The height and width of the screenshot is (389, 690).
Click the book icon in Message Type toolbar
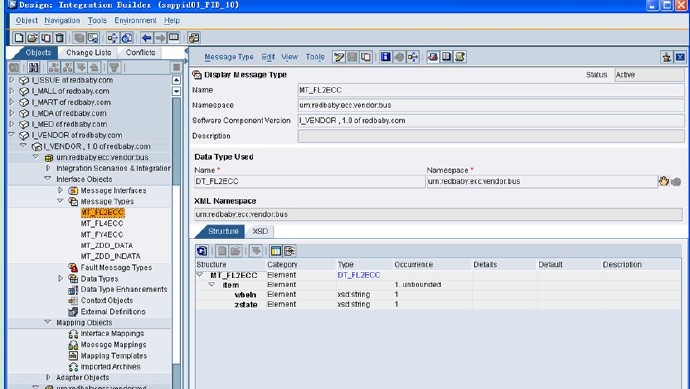coord(446,57)
